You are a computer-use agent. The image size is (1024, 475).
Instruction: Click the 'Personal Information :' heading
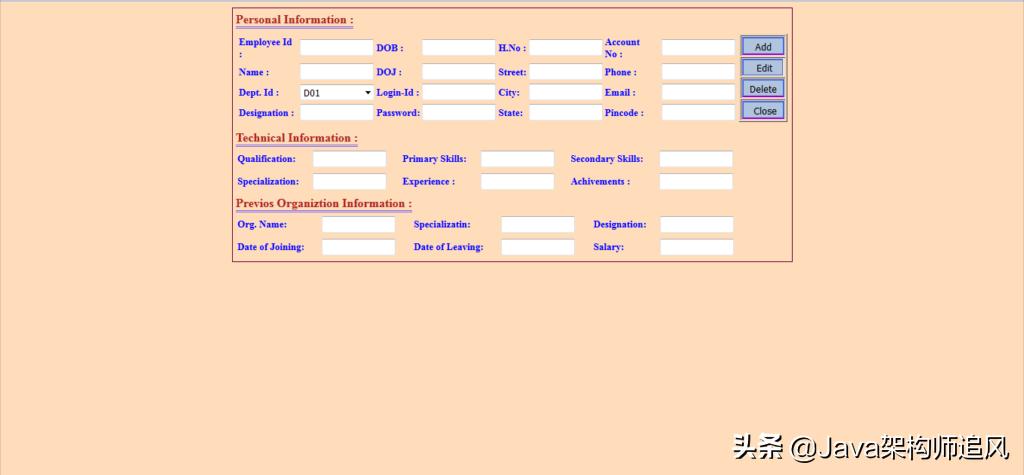[x=295, y=20]
